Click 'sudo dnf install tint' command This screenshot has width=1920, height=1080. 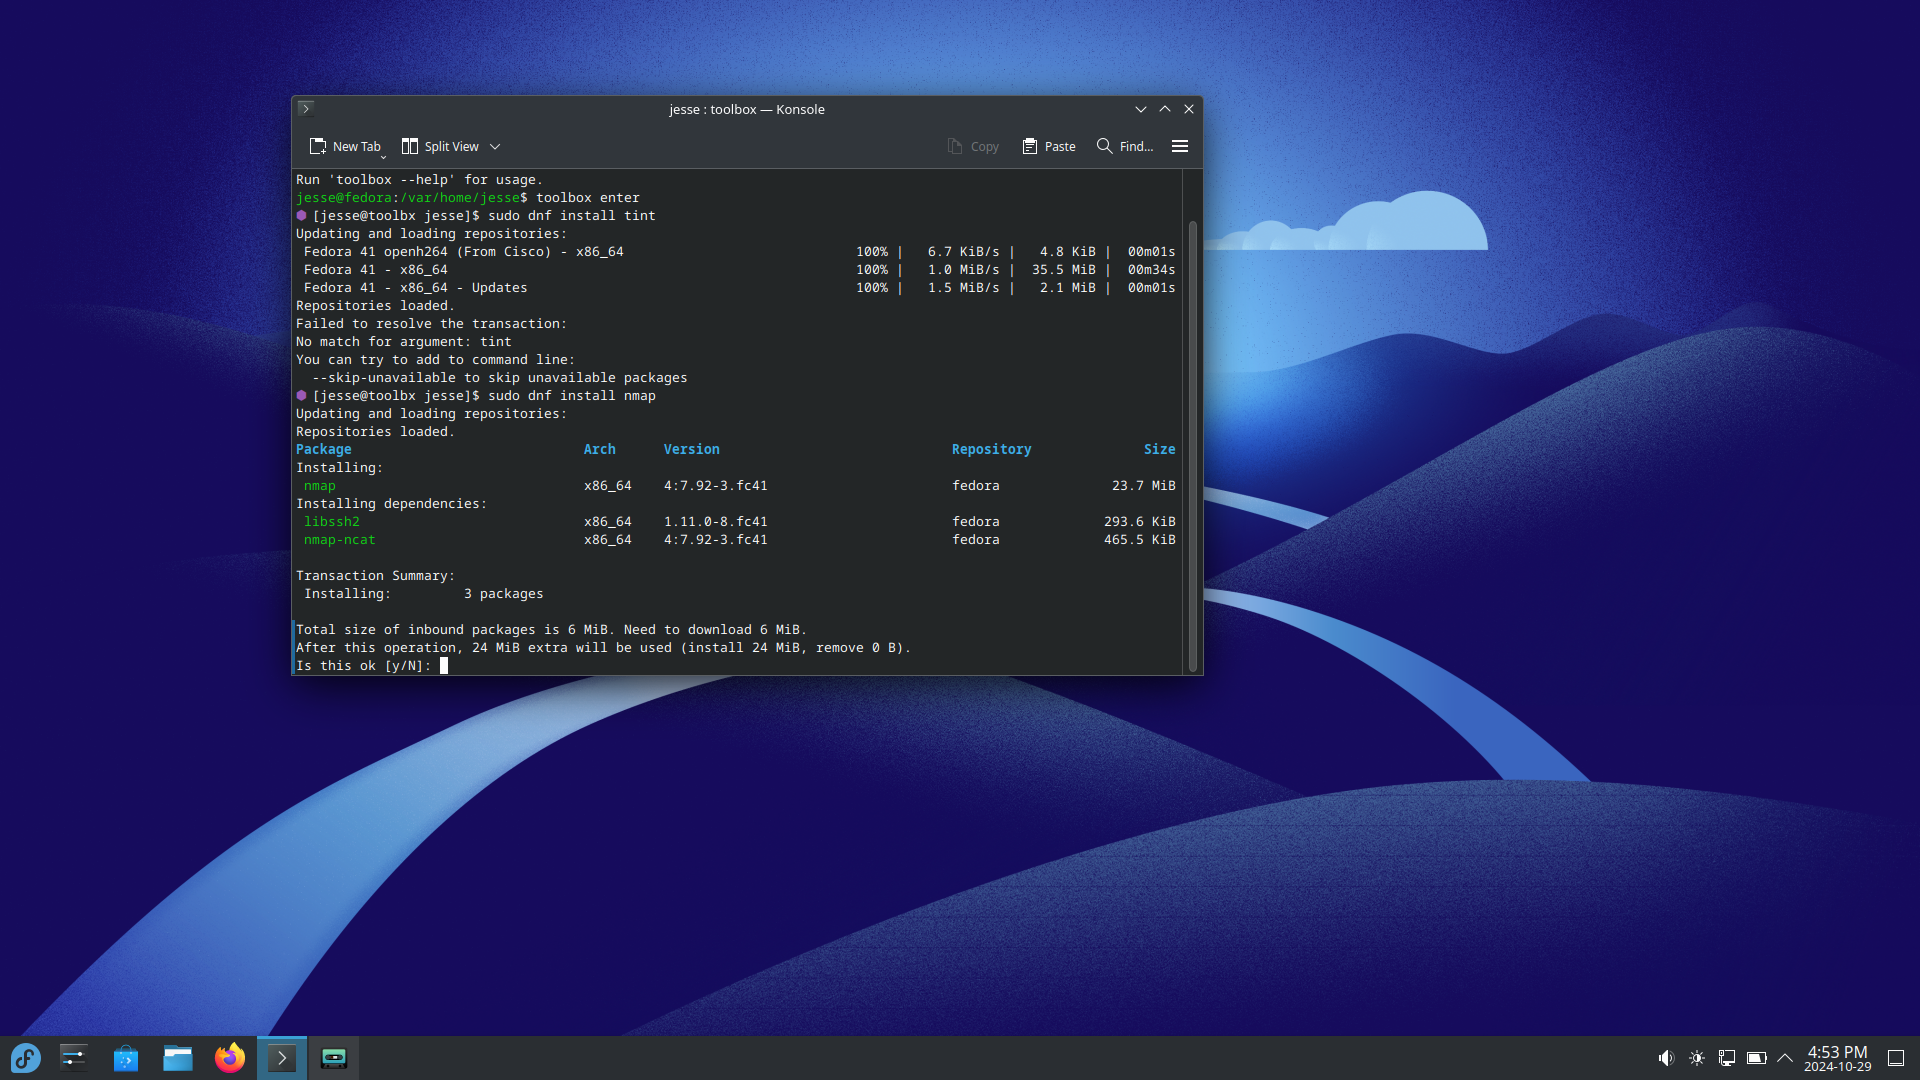click(x=572, y=216)
